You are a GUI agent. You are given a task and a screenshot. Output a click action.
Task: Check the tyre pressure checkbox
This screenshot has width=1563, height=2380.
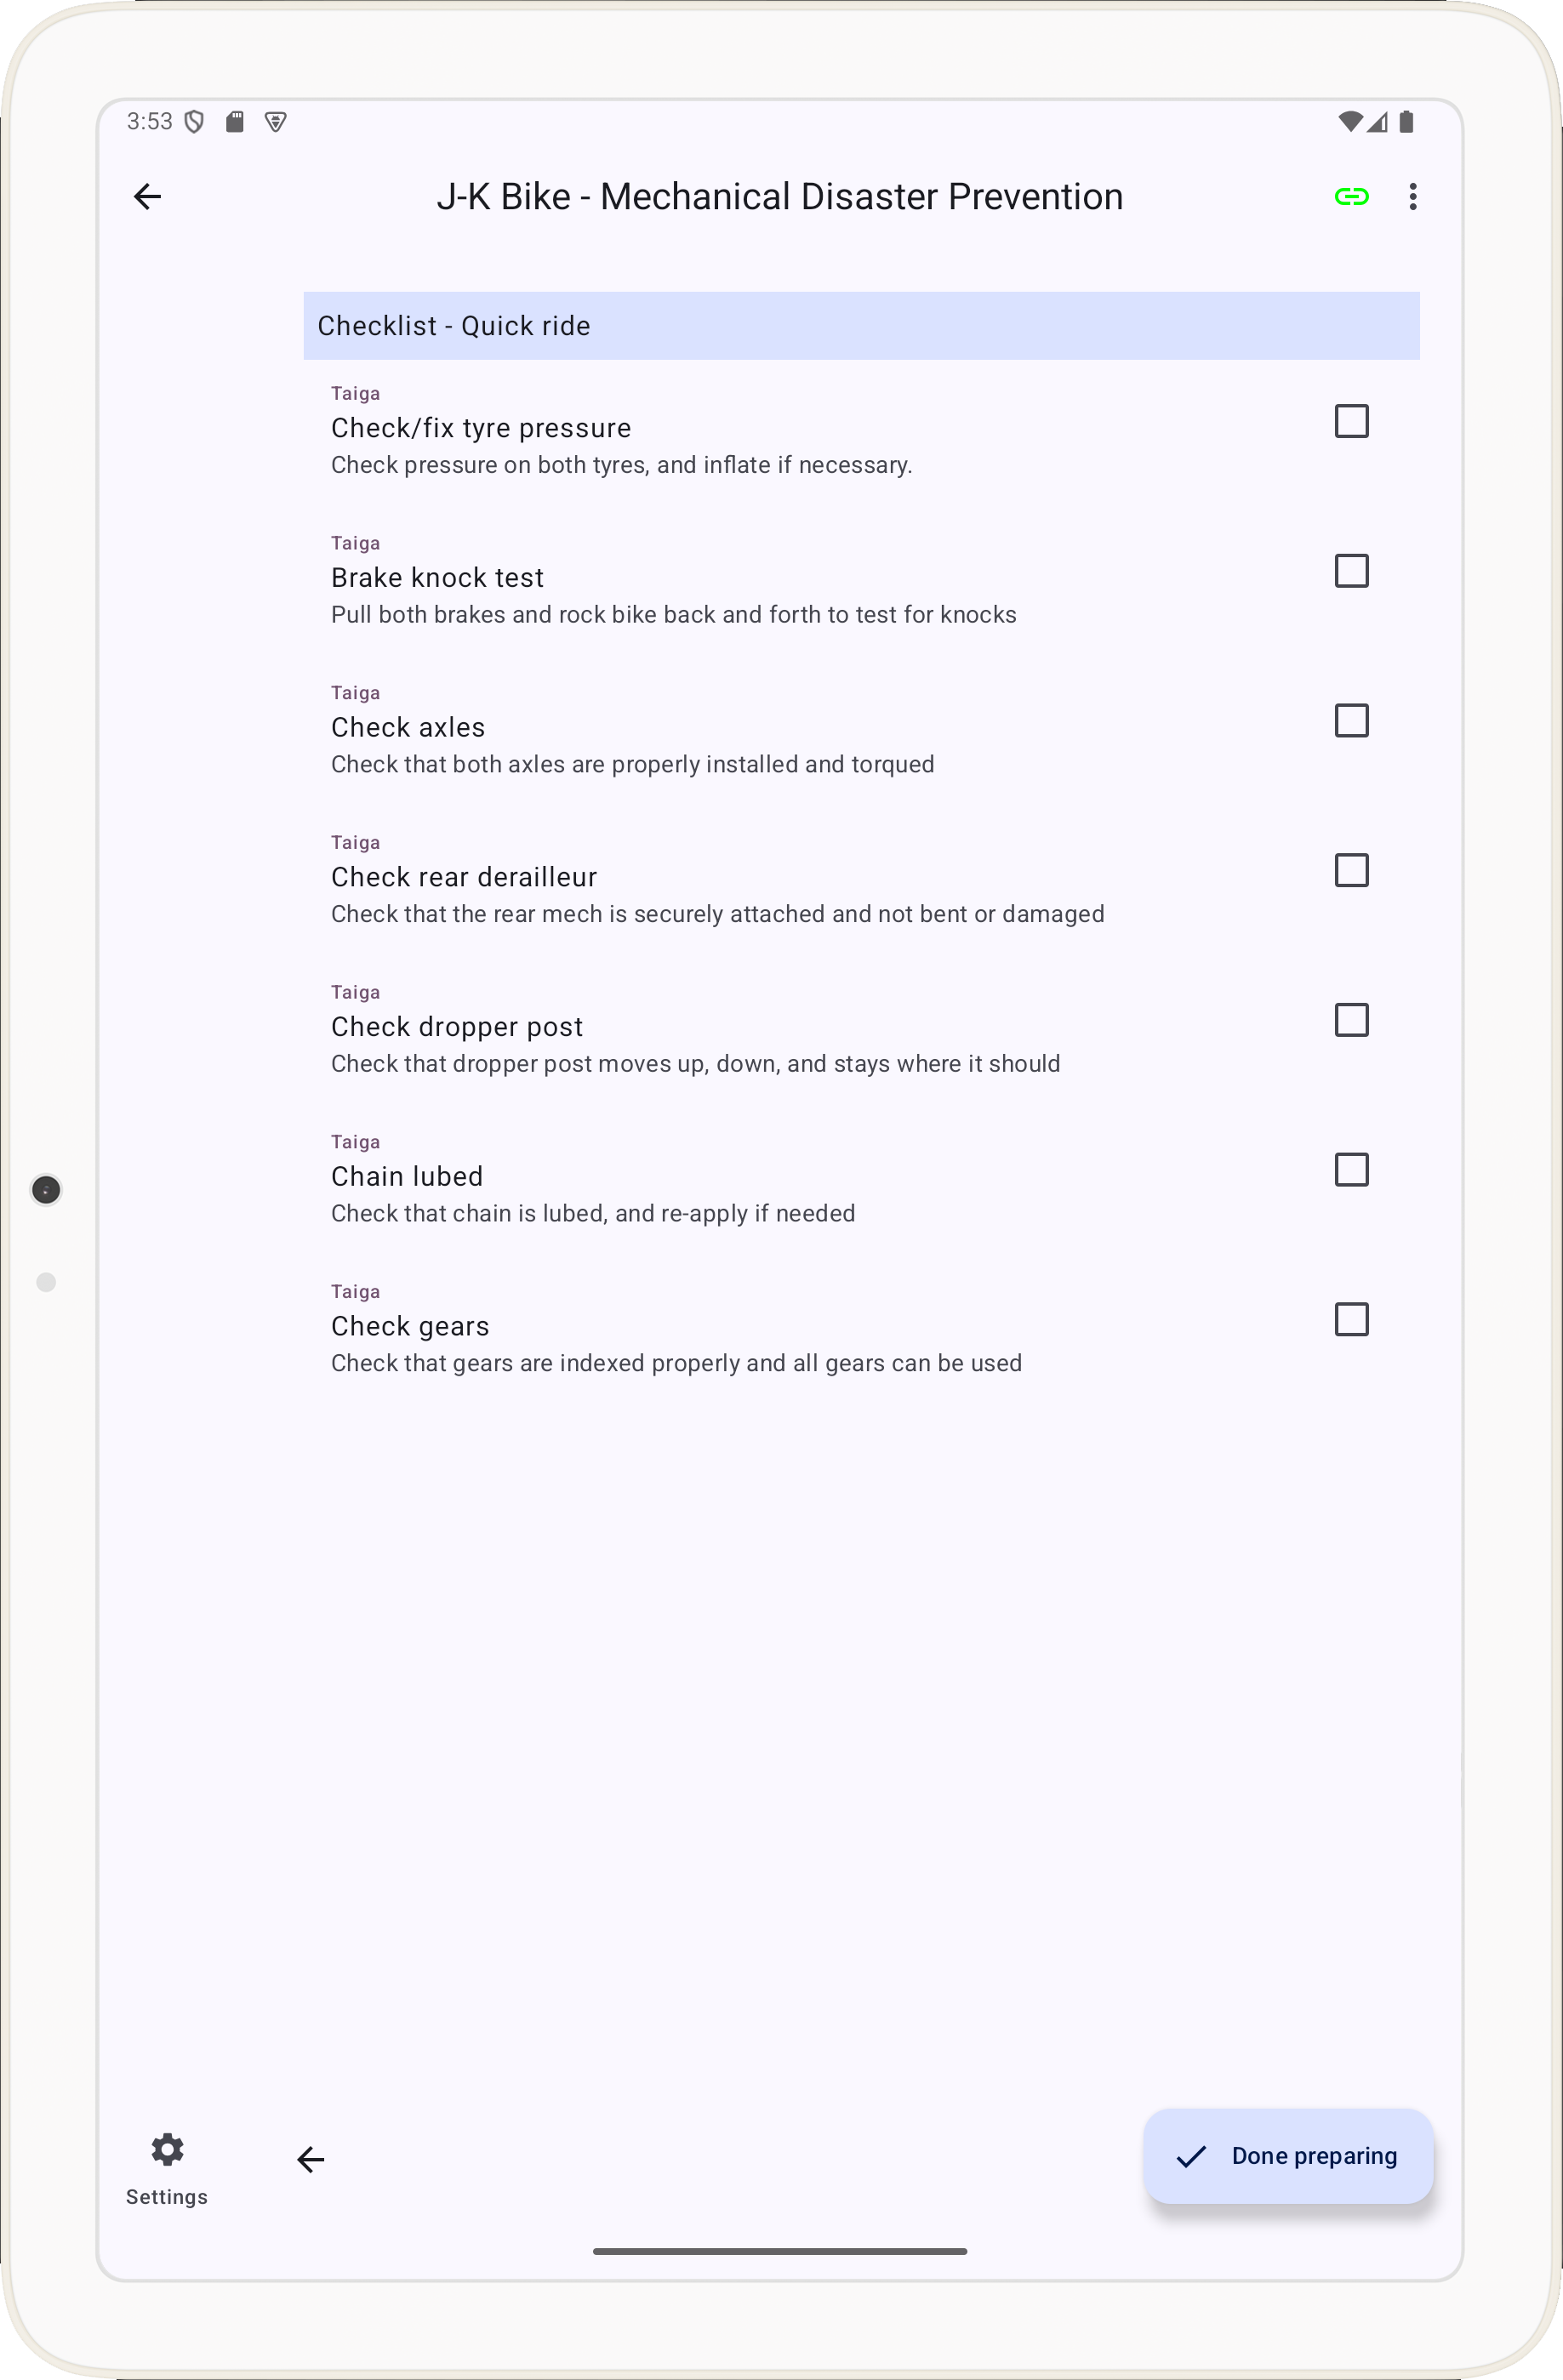click(1351, 421)
